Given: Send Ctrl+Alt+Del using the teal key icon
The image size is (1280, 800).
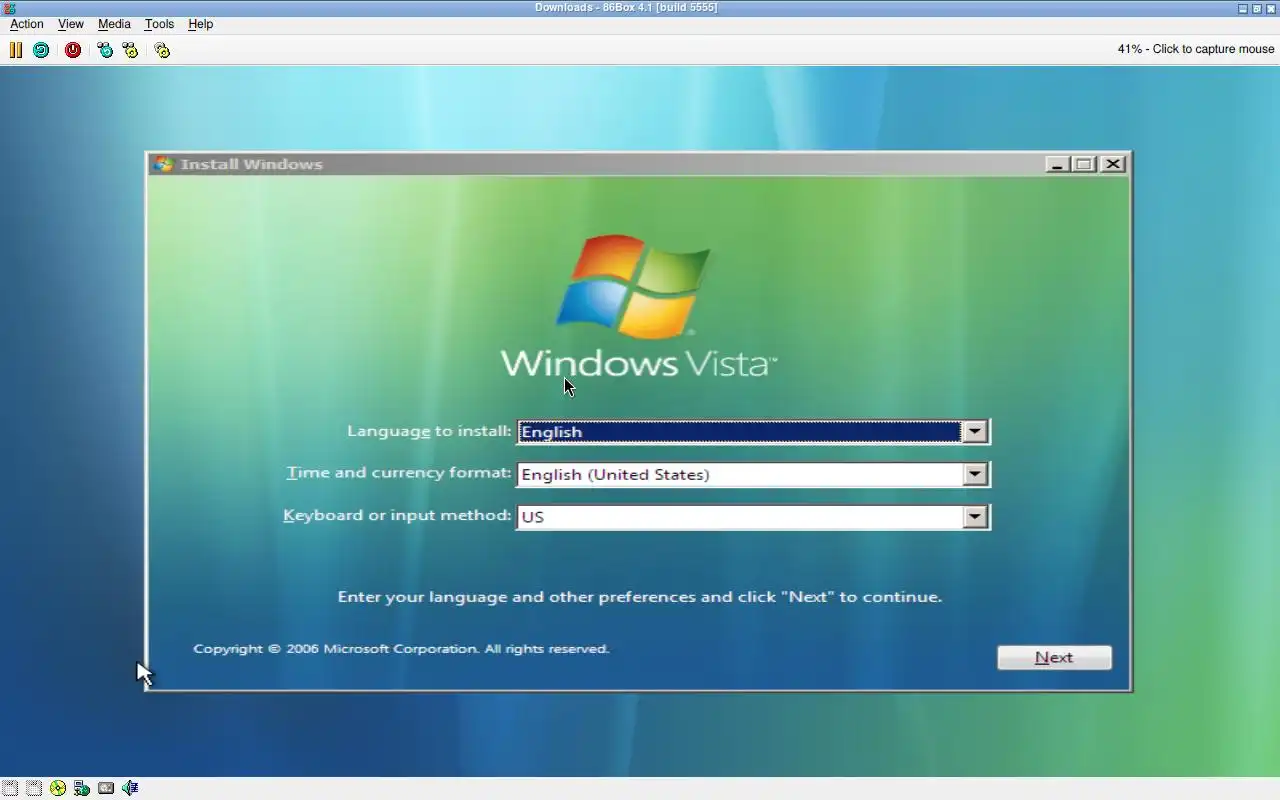Looking at the screenshot, I should pos(105,49).
